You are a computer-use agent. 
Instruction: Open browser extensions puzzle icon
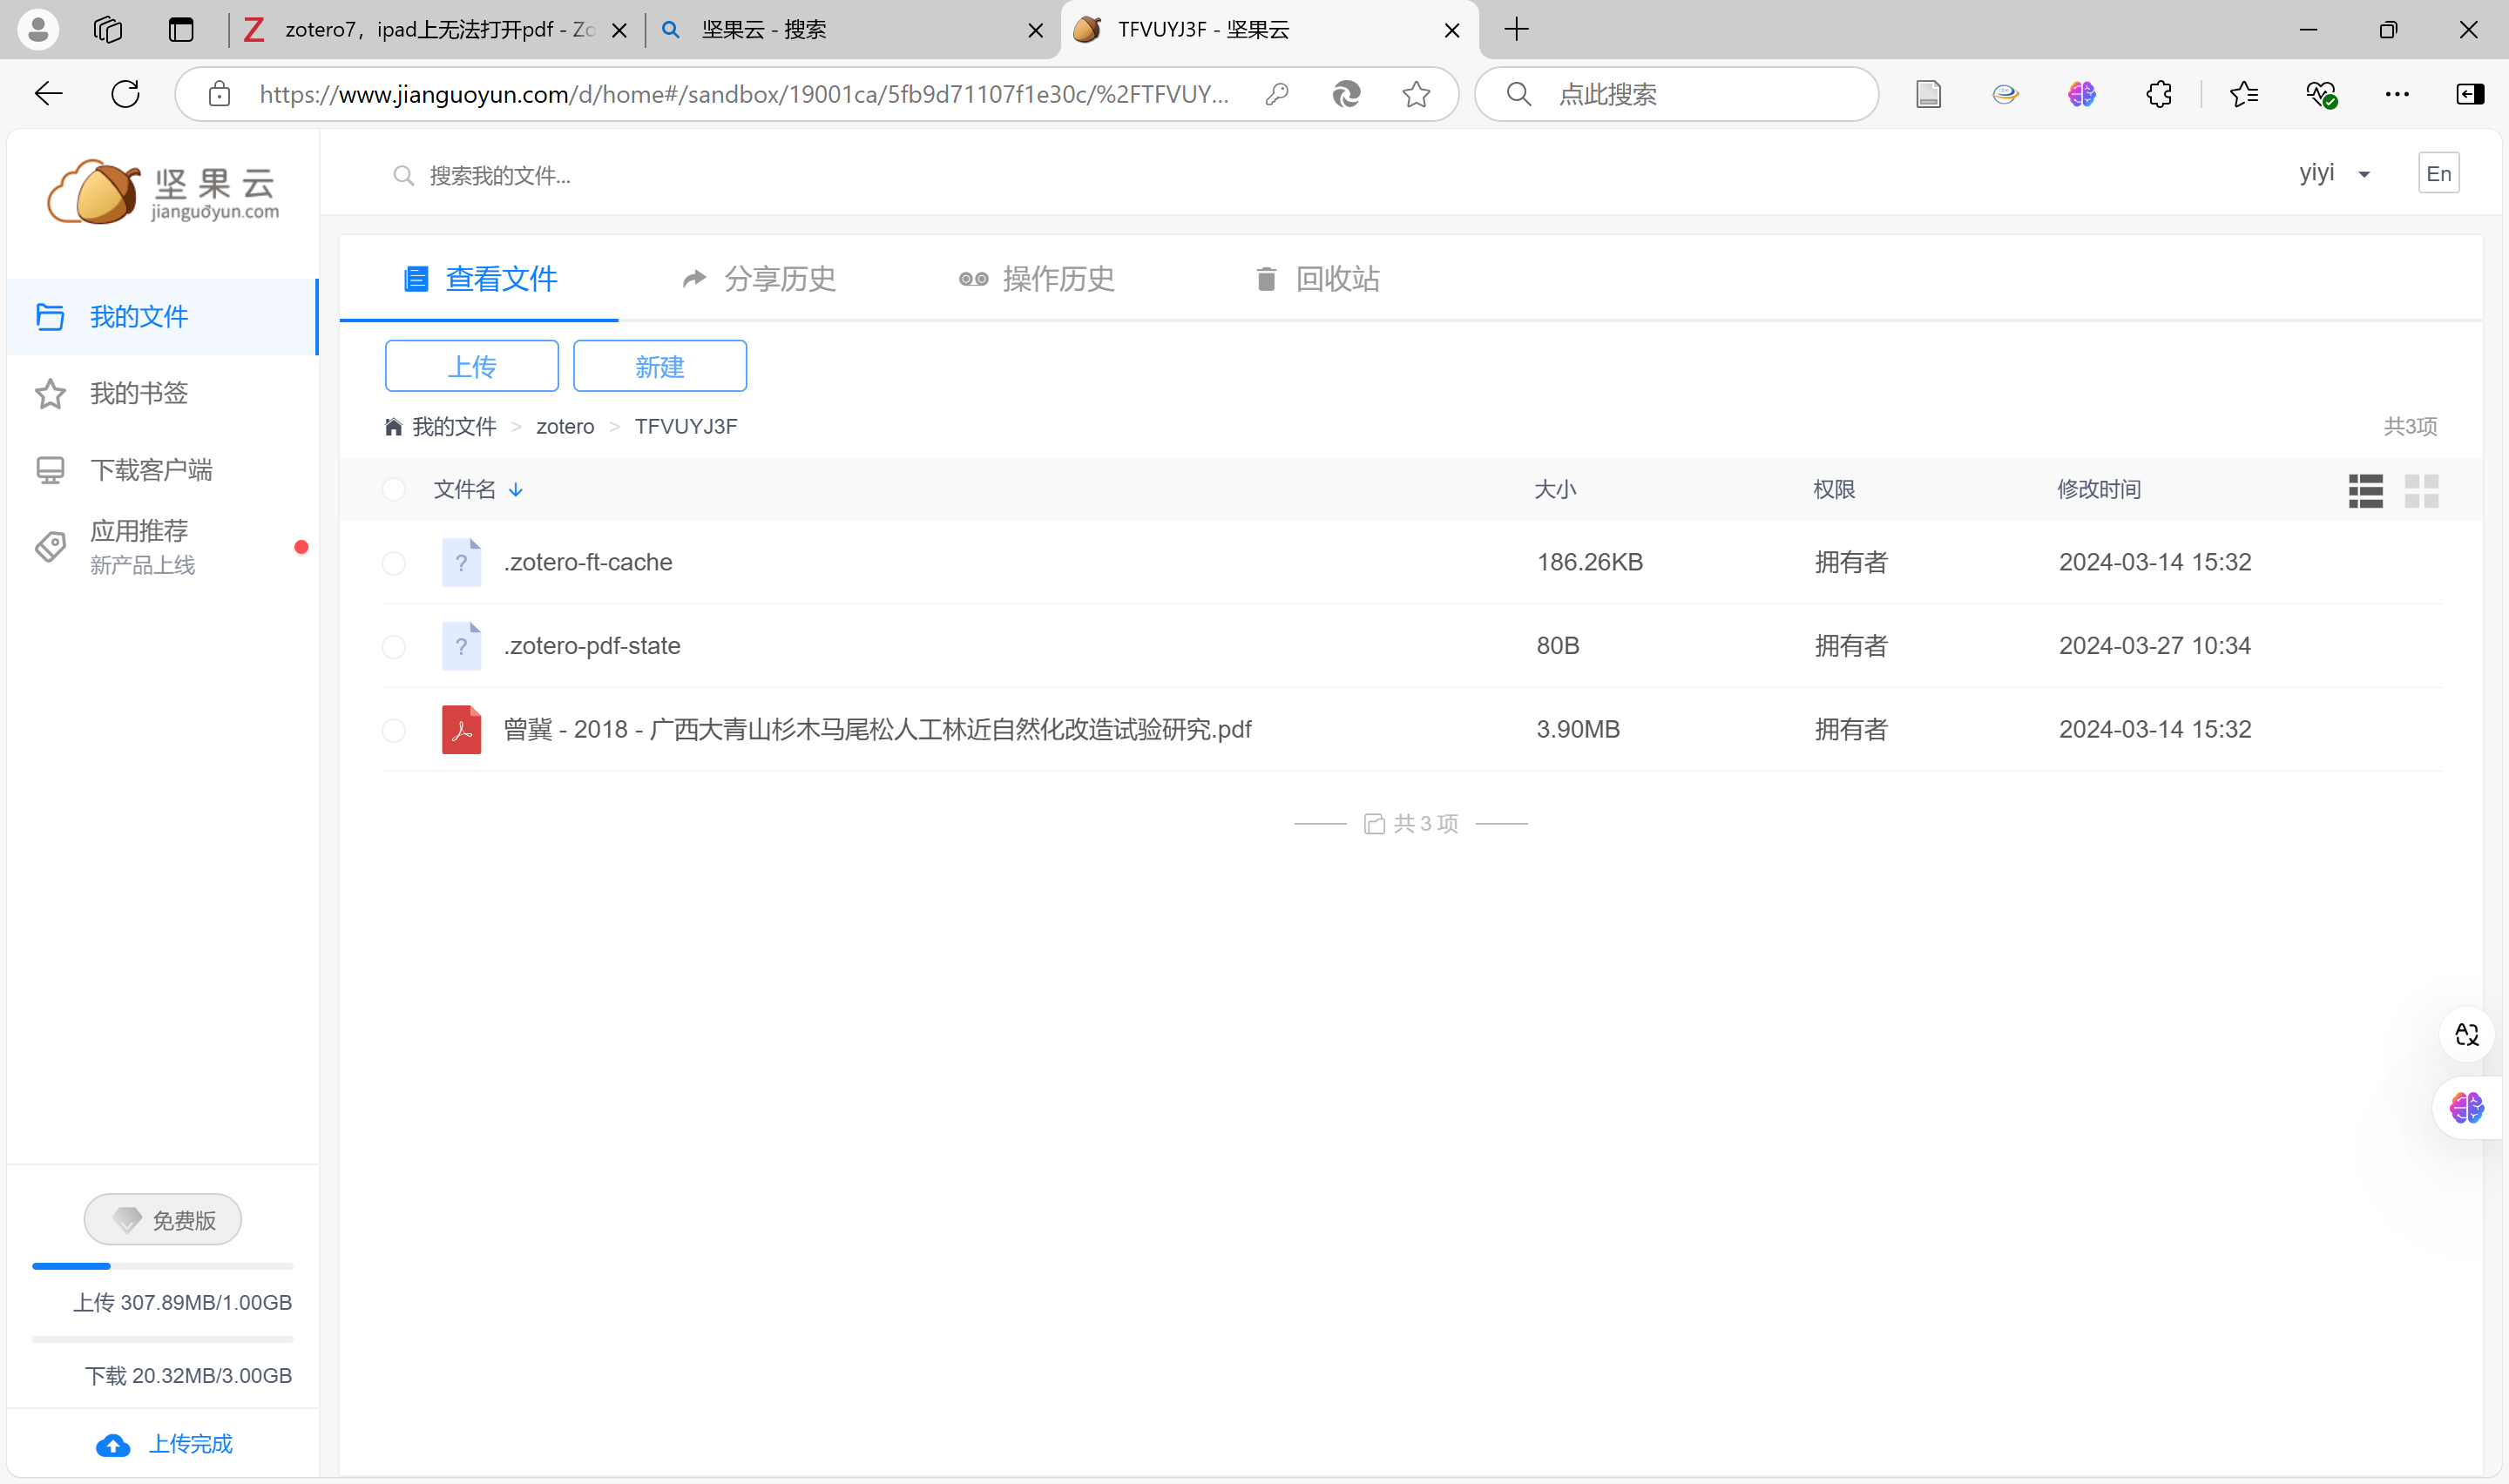pos(2158,94)
